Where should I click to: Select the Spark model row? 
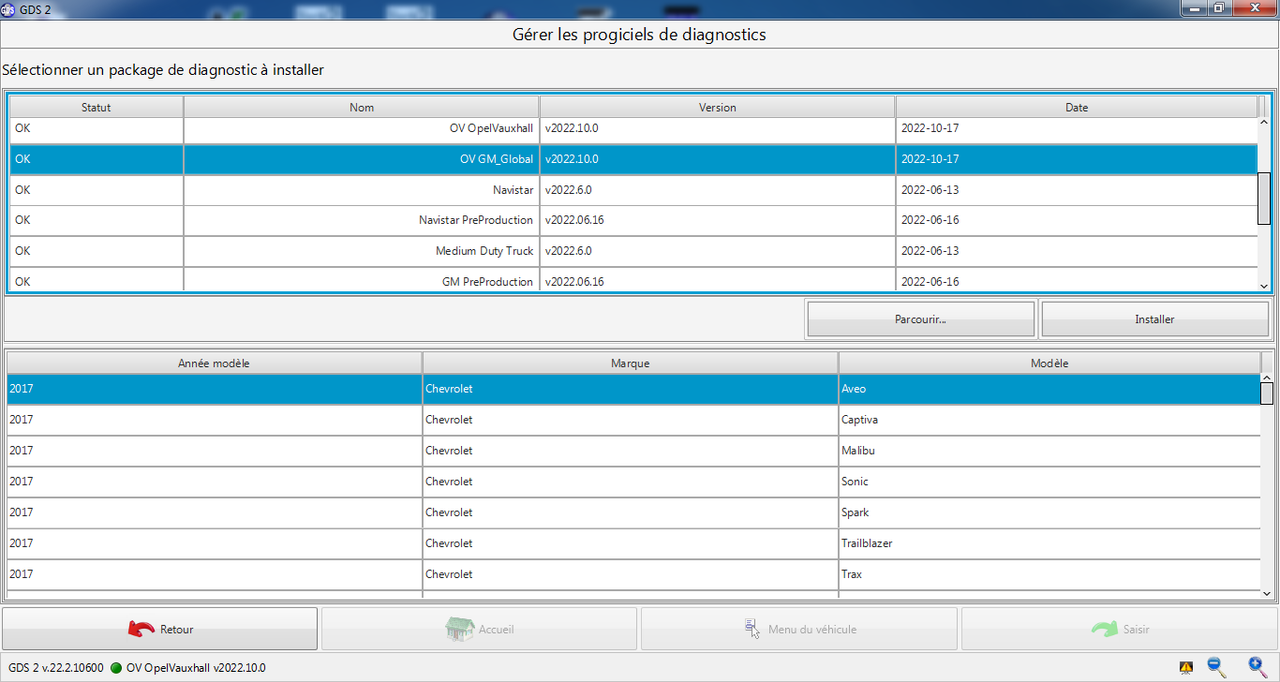[633, 513]
